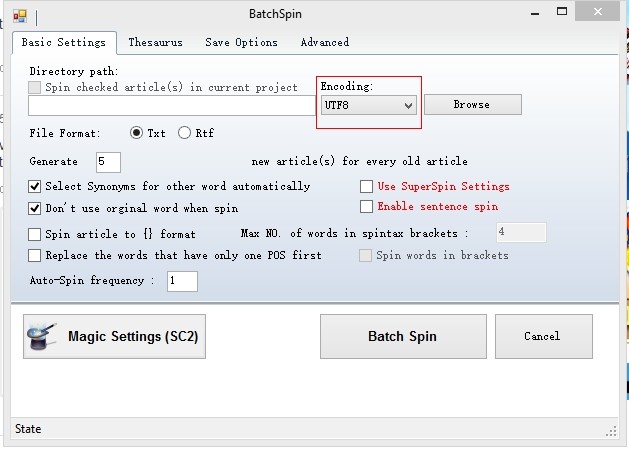Screen dimensions: 629x451
Task: Click the Auto-Spin frequency input field
Action: [182, 281]
